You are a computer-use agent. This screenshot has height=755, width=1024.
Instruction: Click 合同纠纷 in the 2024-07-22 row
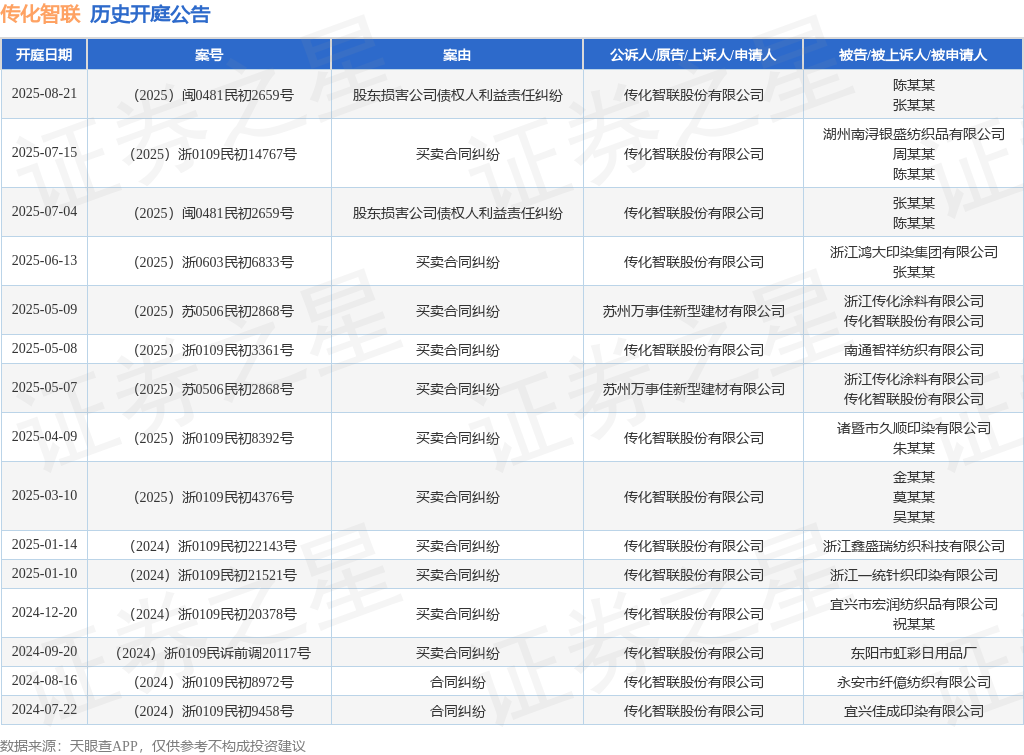click(457, 712)
